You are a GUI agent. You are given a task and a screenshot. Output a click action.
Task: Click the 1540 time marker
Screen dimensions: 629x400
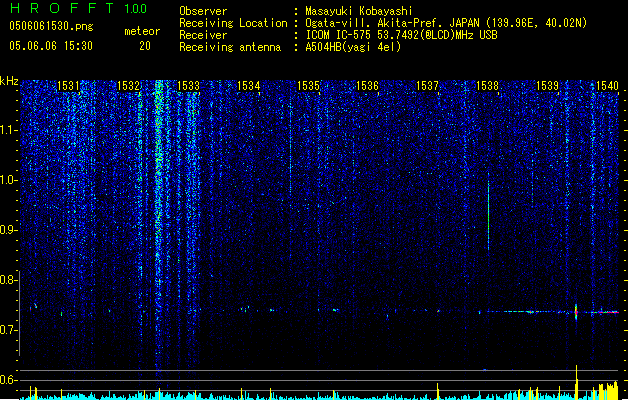coord(607,86)
